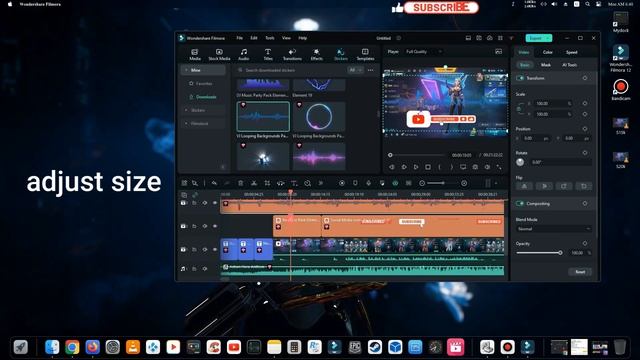Play the preview with the play button
The width and height of the screenshot is (640, 360).
[x=416, y=167]
